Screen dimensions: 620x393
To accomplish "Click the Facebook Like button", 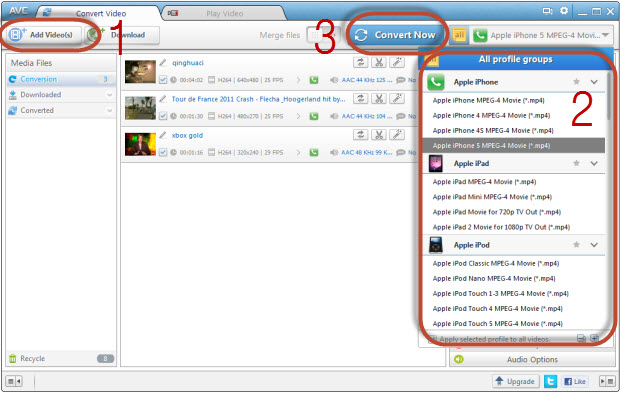I will (x=575, y=381).
